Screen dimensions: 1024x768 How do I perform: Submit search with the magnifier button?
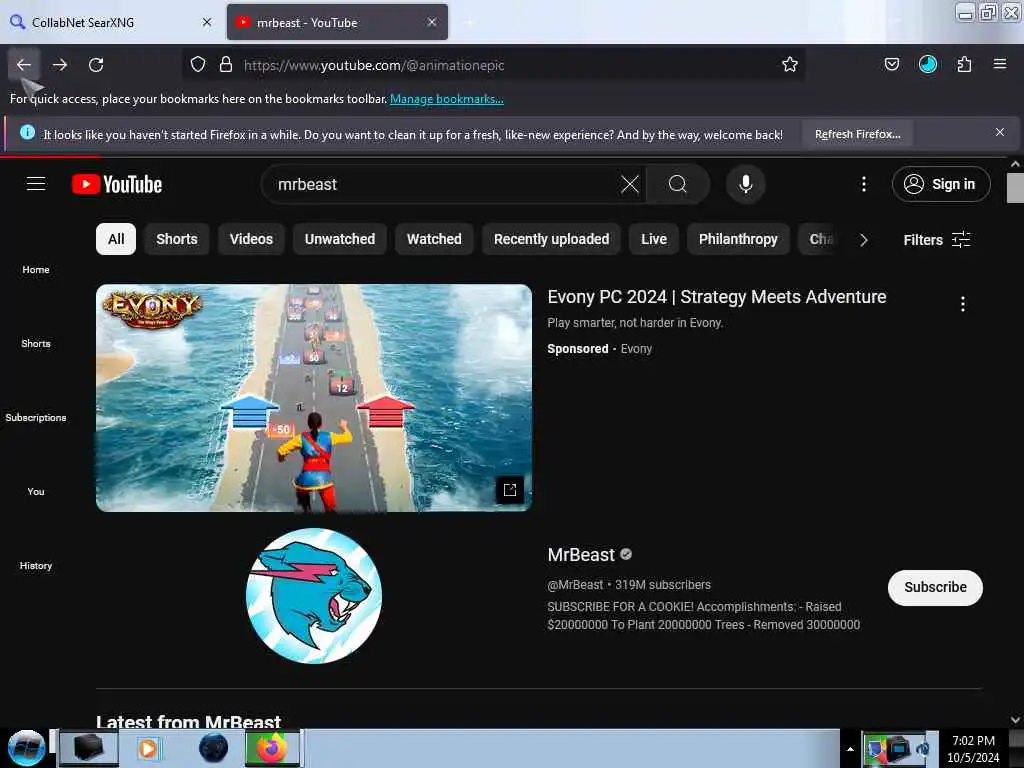[x=678, y=184]
